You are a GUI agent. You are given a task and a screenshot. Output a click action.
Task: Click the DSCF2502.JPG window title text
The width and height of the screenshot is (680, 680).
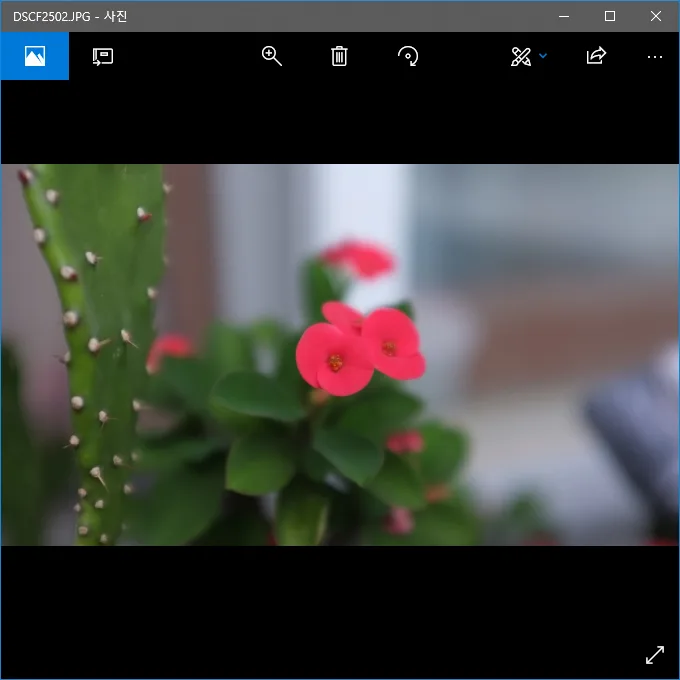click(70, 16)
